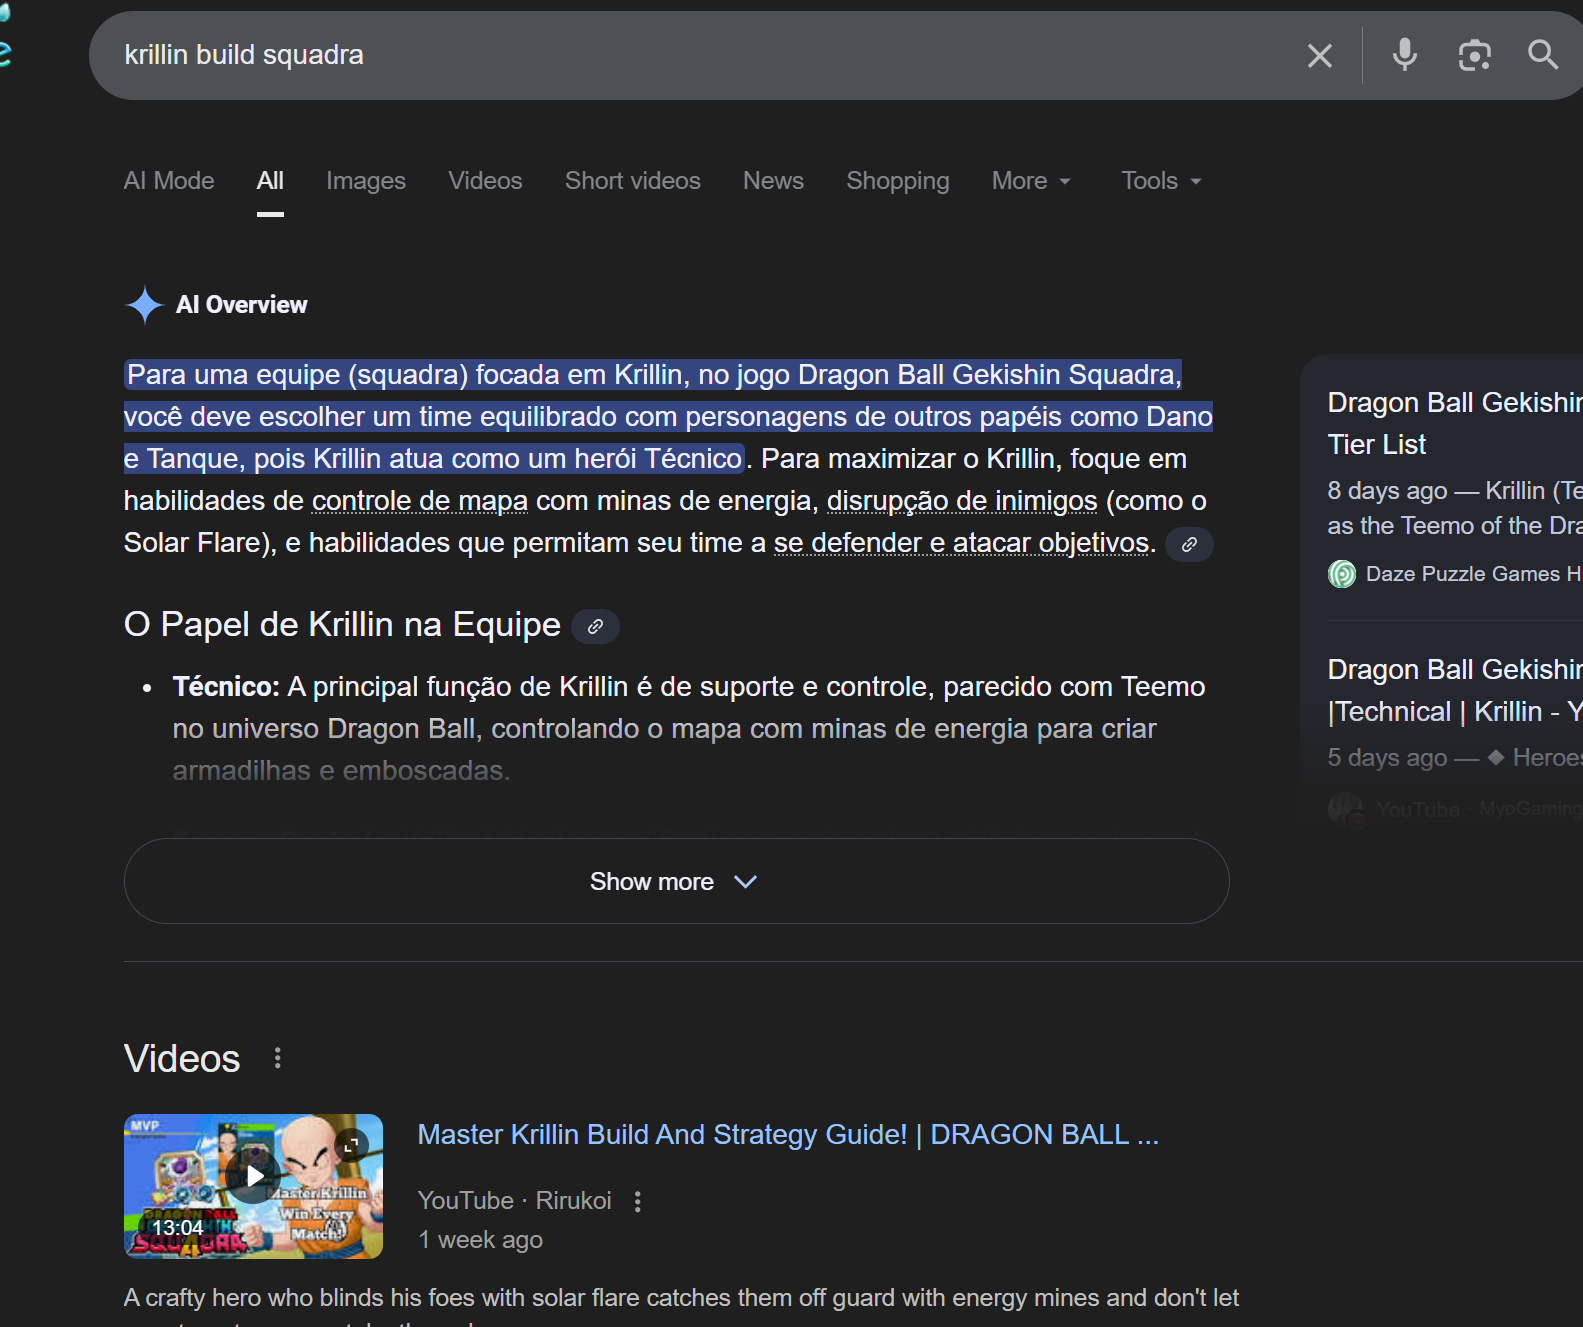The height and width of the screenshot is (1327, 1583).
Task: Switch to AI Mode tab
Action: tap(169, 181)
